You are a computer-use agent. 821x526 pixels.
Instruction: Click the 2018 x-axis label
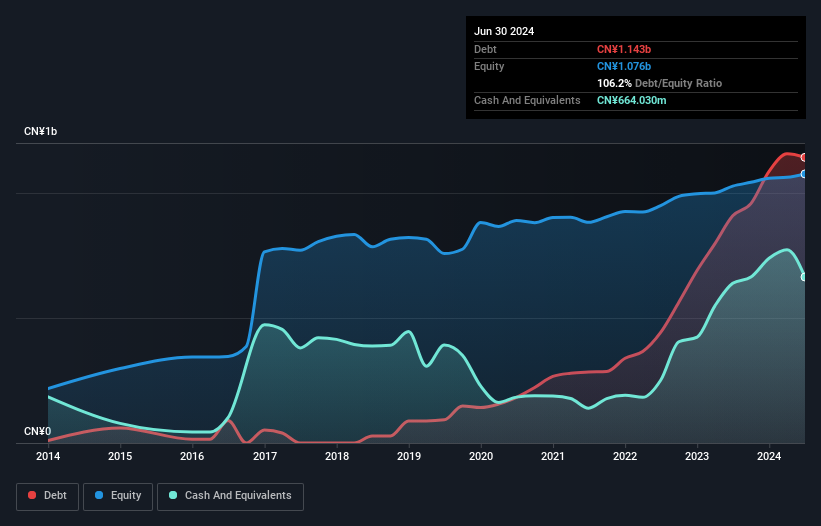click(337, 456)
